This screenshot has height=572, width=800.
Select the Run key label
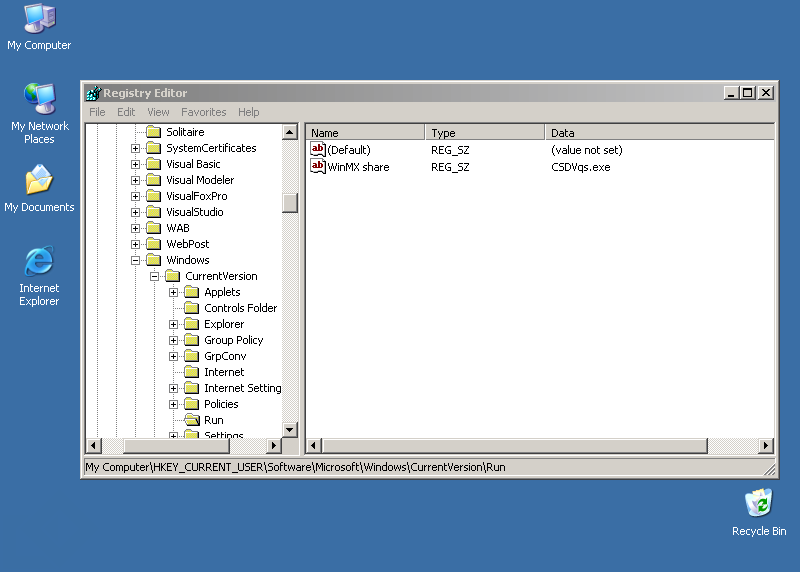point(214,420)
